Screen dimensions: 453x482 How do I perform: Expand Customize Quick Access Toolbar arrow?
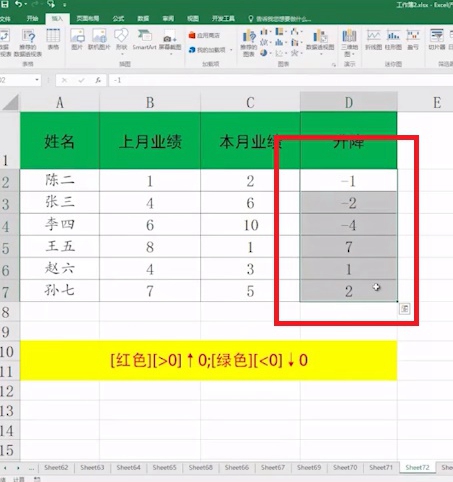[64, 5]
